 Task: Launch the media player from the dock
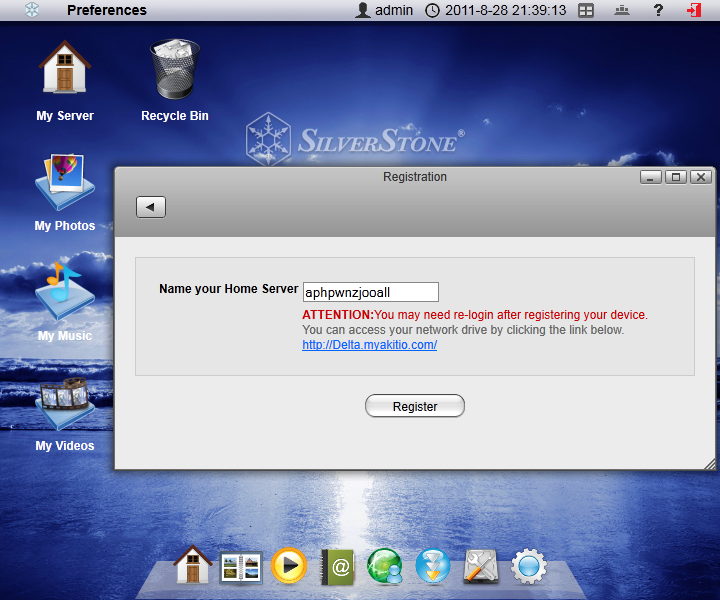tap(290, 567)
